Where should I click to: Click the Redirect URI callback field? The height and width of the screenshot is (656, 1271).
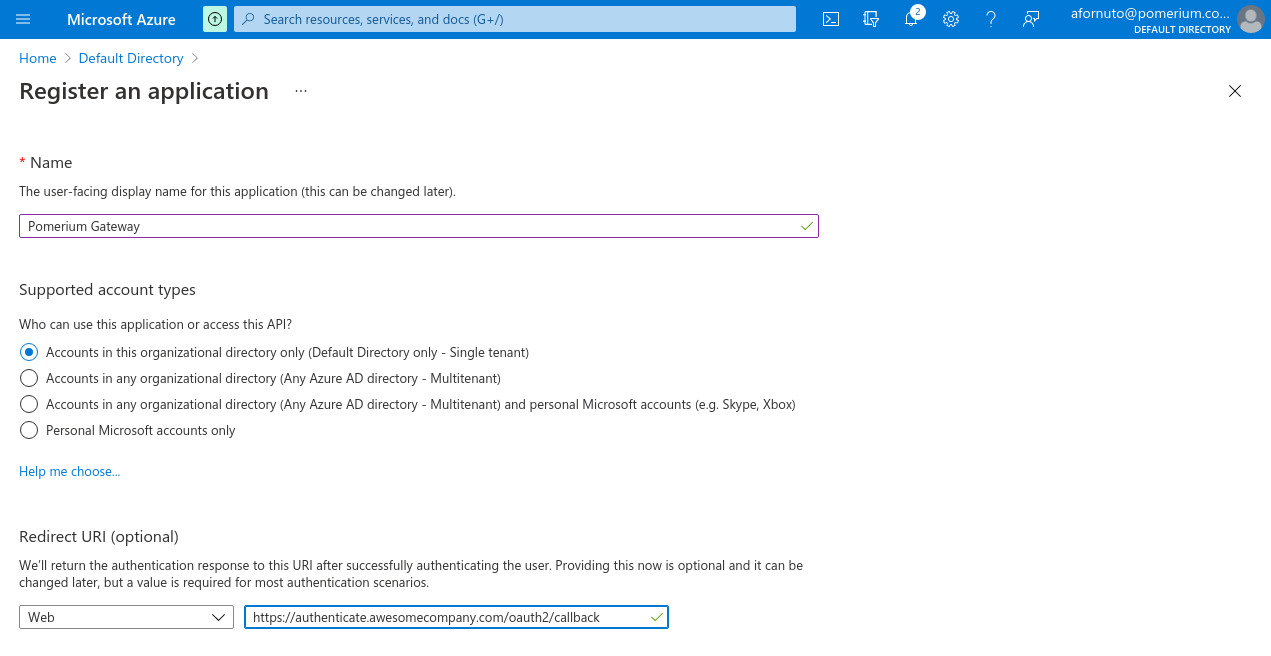456,617
